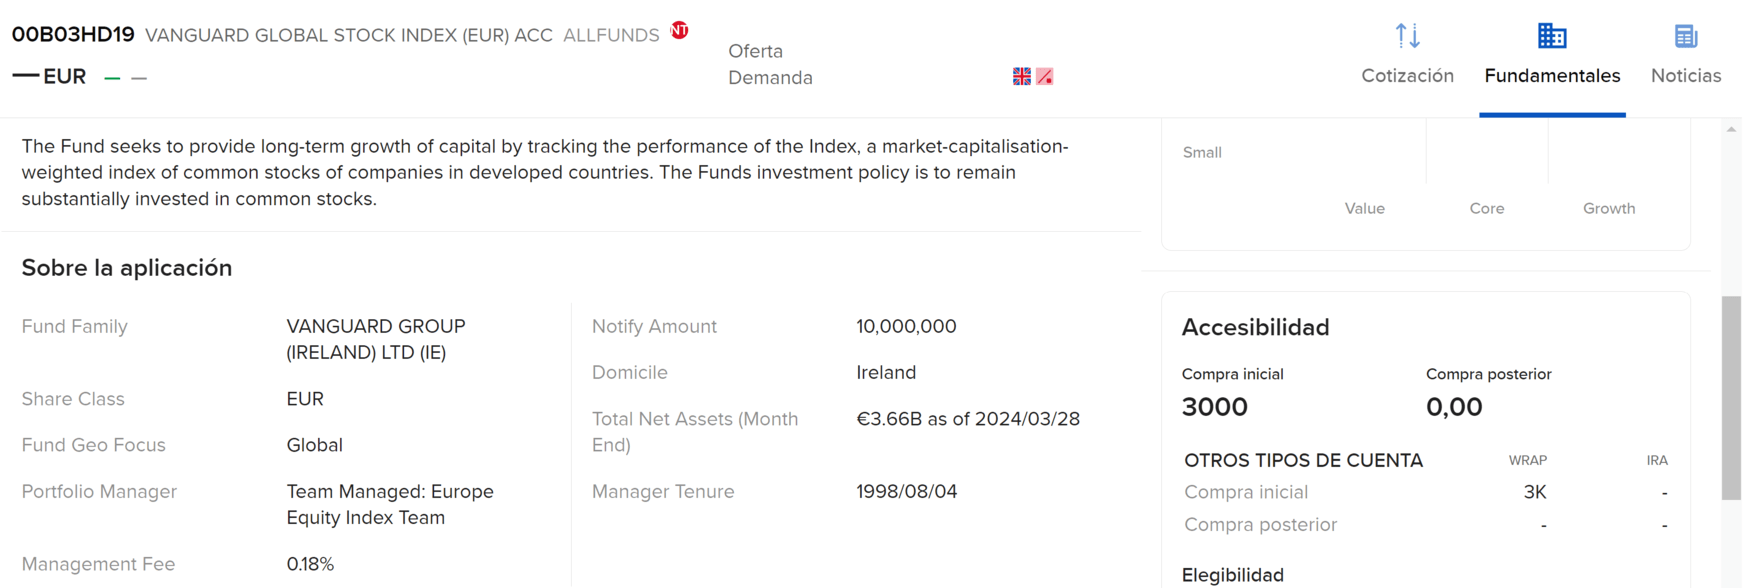Select the Value style box column

(x=1364, y=208)
